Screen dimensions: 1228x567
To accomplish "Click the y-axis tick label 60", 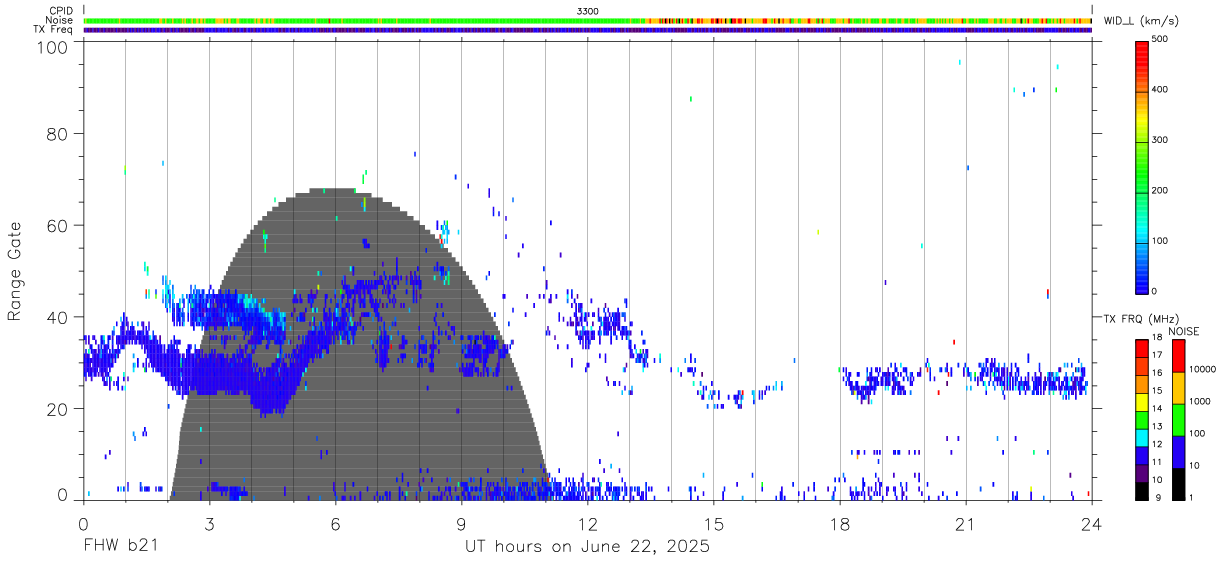I will (59, 226).
